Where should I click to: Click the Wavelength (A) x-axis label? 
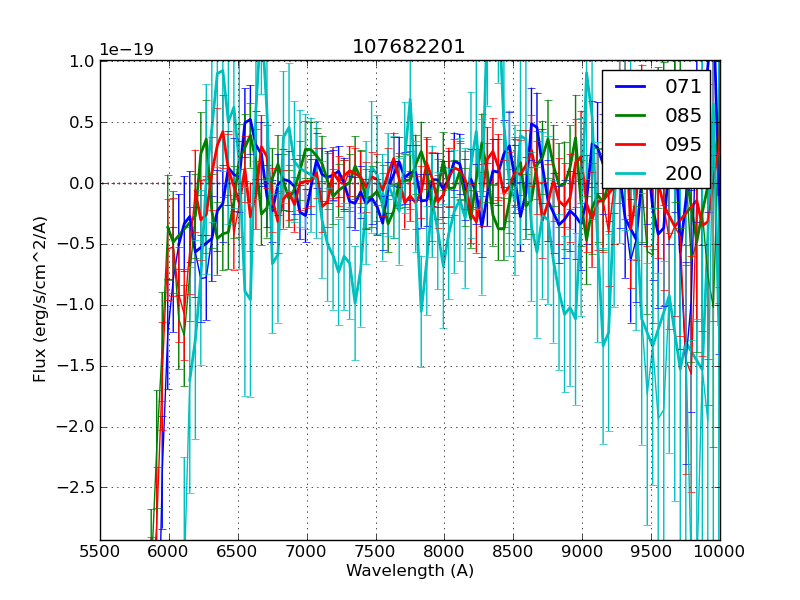pyautogui.click(x=410, y=571)
